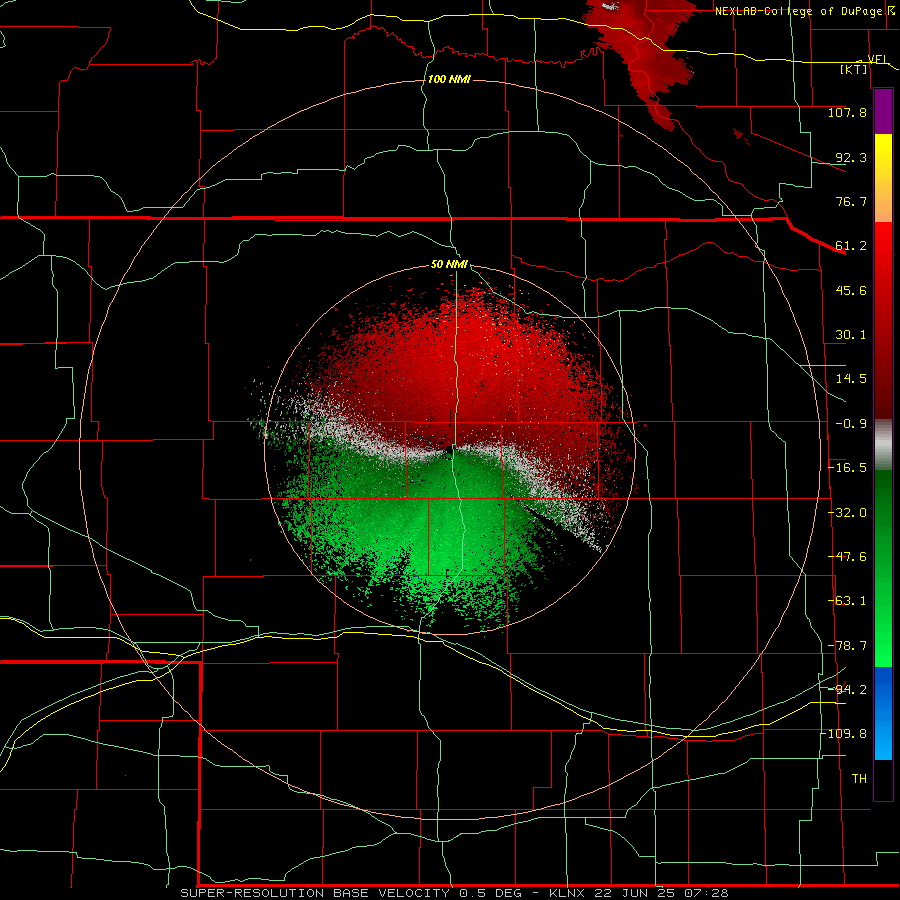
Task: Click the -0.9 velocity scale label
Action: pos(850,424)
